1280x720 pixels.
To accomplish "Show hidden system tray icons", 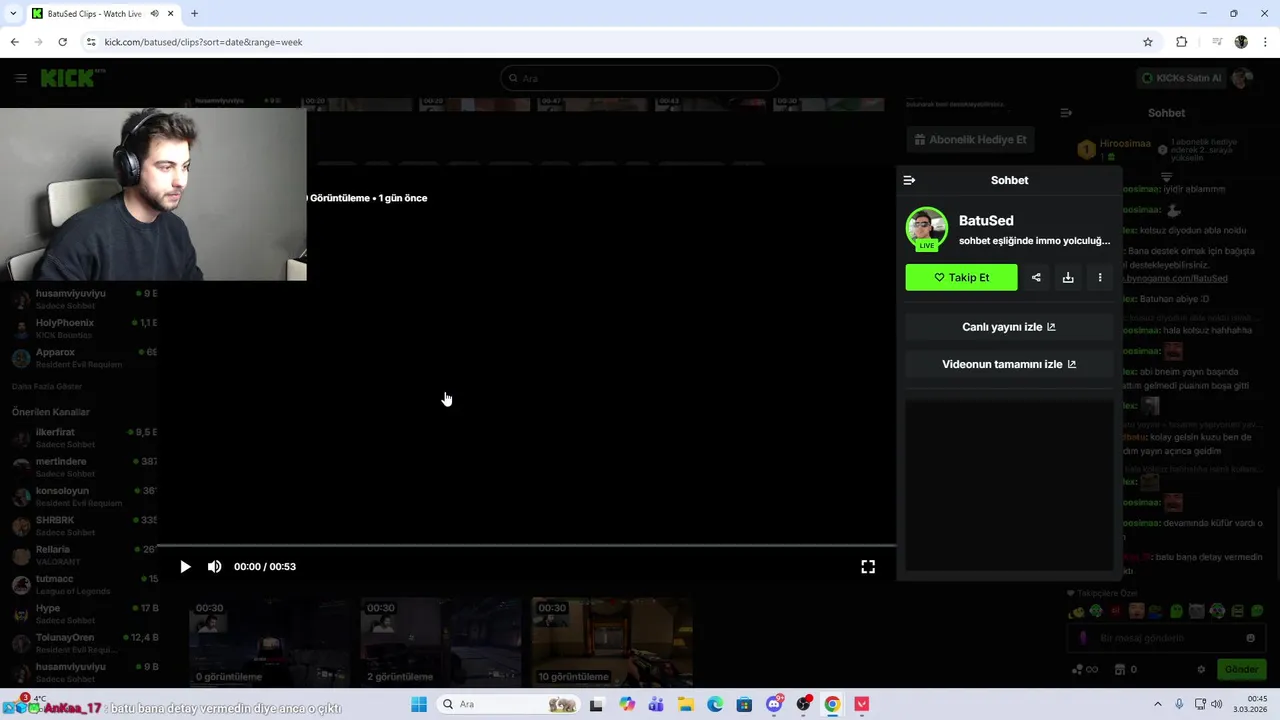I will (x=1158, y=704).
